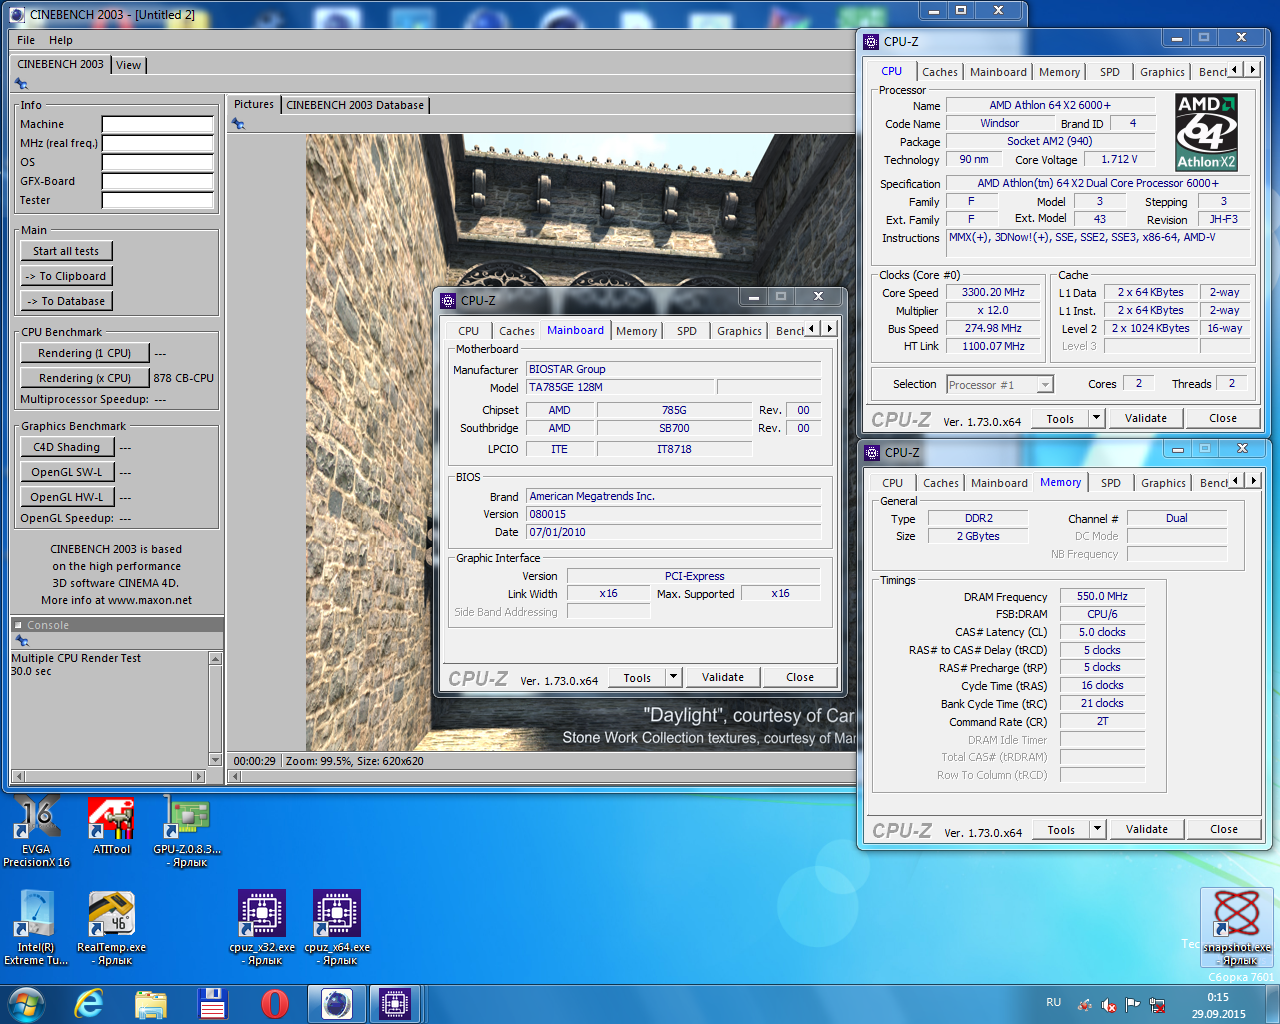The height and width of the screenshot is (1024, 1280).
Task: Run the C4D Shading benchmark
Action: 67,447
